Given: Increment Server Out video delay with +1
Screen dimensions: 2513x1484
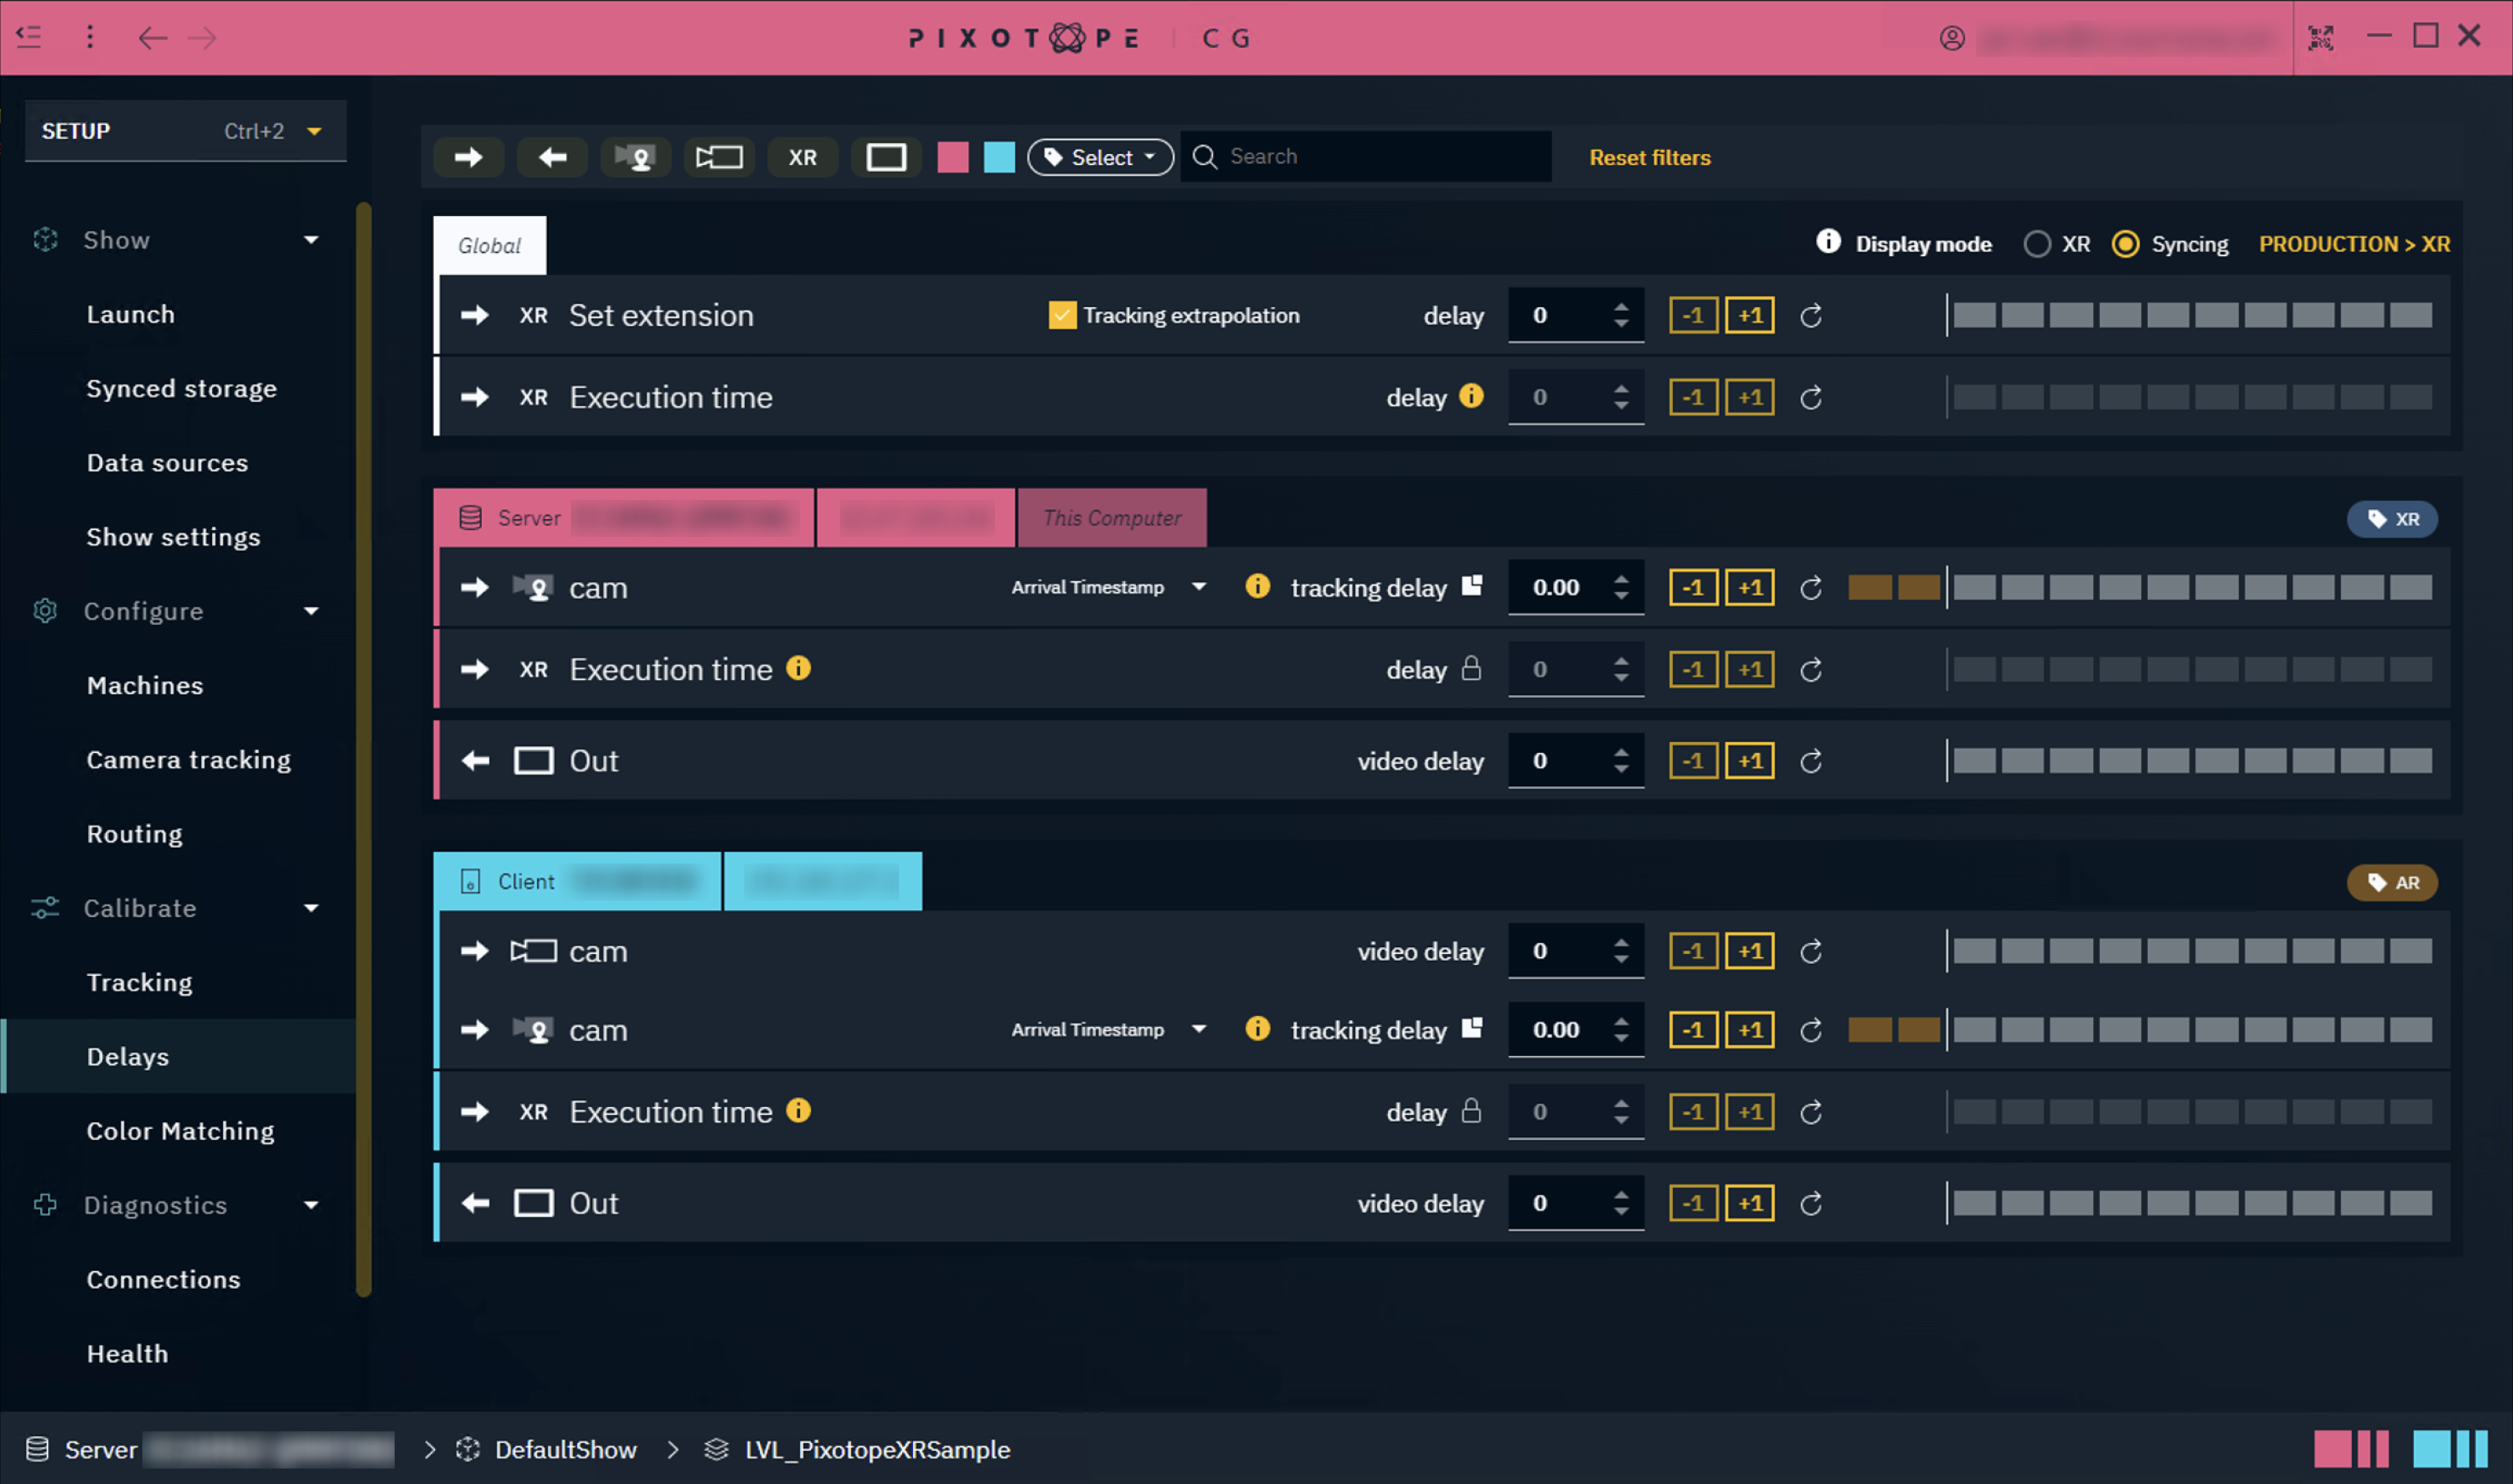Looking at the screenshot, I should point(1750,761).
